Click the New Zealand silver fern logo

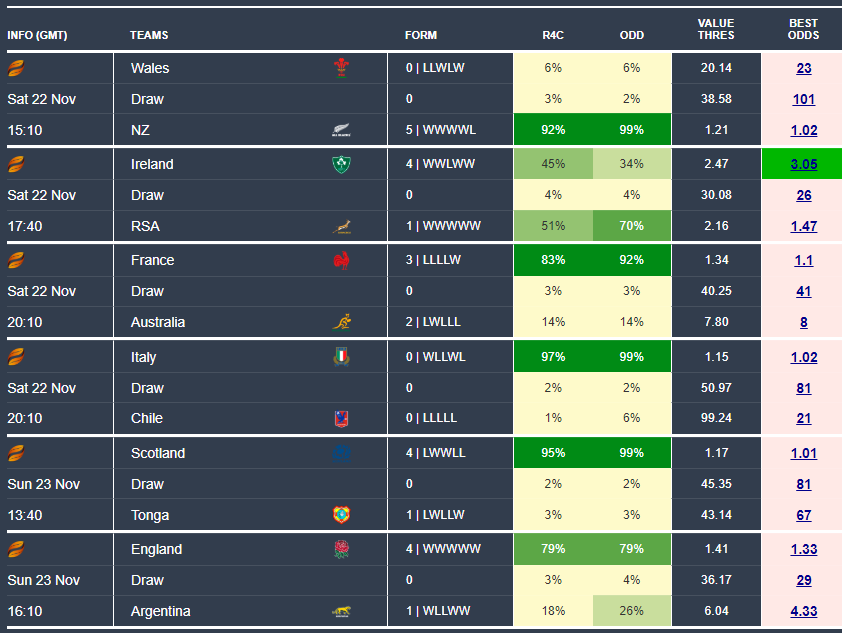(x=342, y=130)
